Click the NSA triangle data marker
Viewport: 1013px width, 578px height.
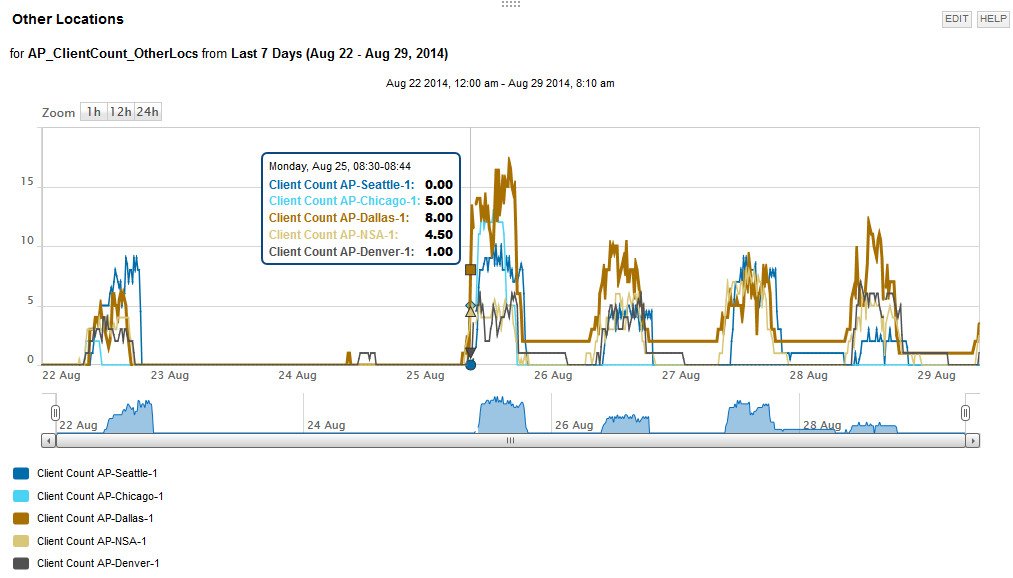pos(470,312)
